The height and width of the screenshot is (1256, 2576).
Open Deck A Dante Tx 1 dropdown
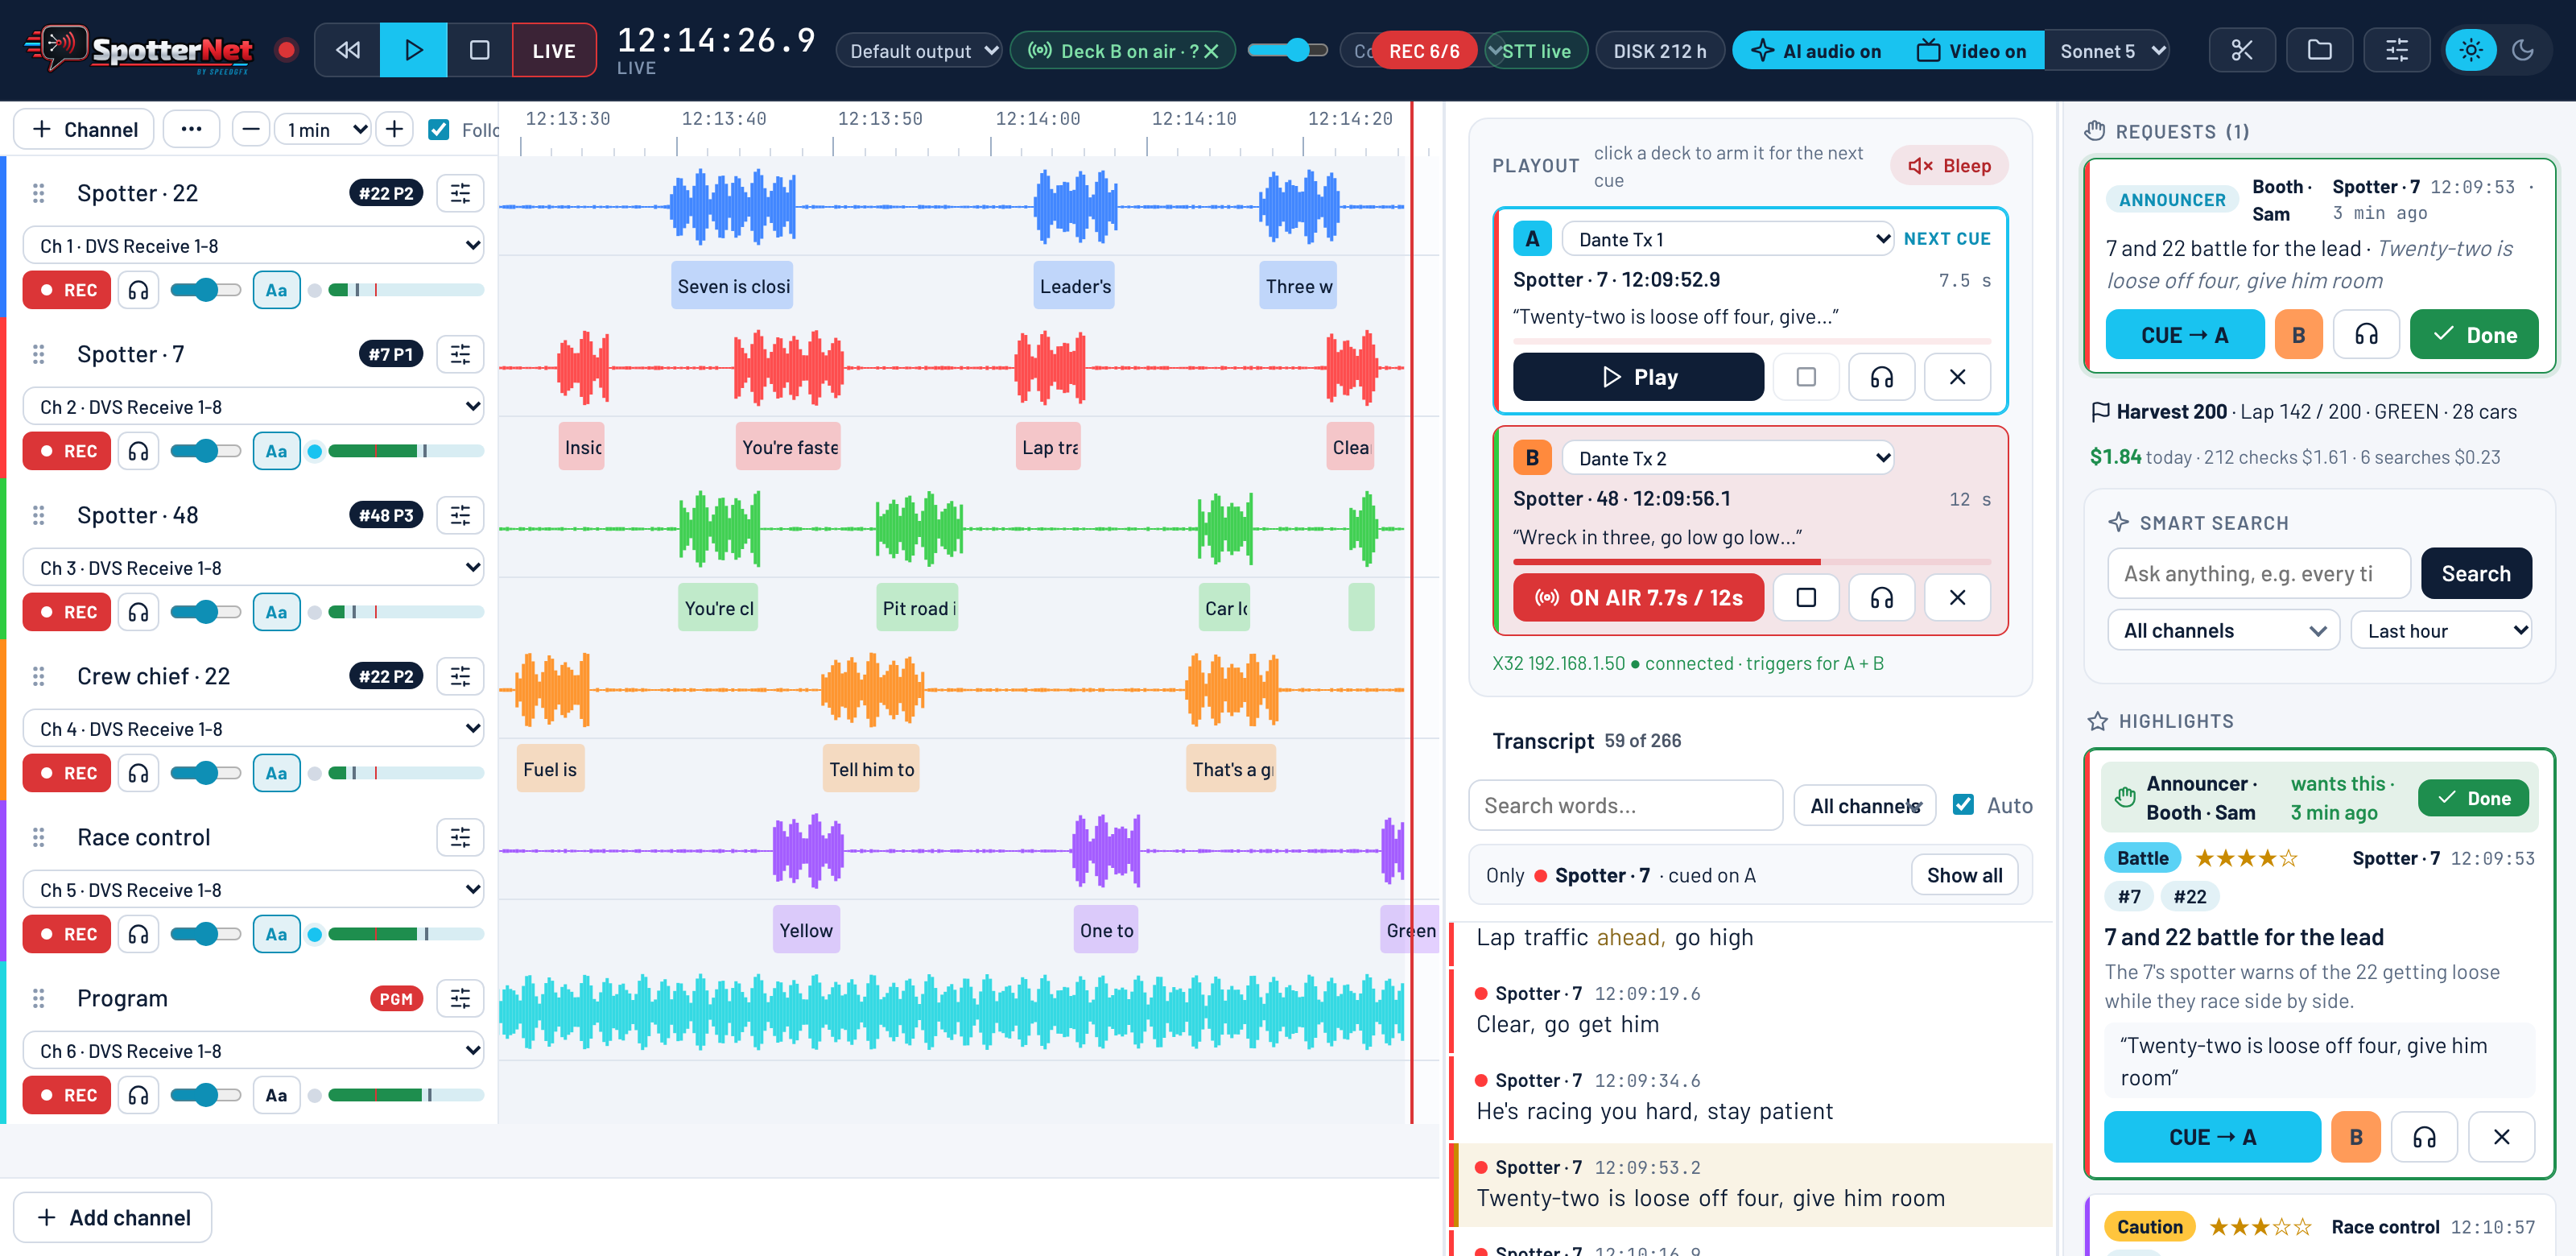pos(1727,239)
